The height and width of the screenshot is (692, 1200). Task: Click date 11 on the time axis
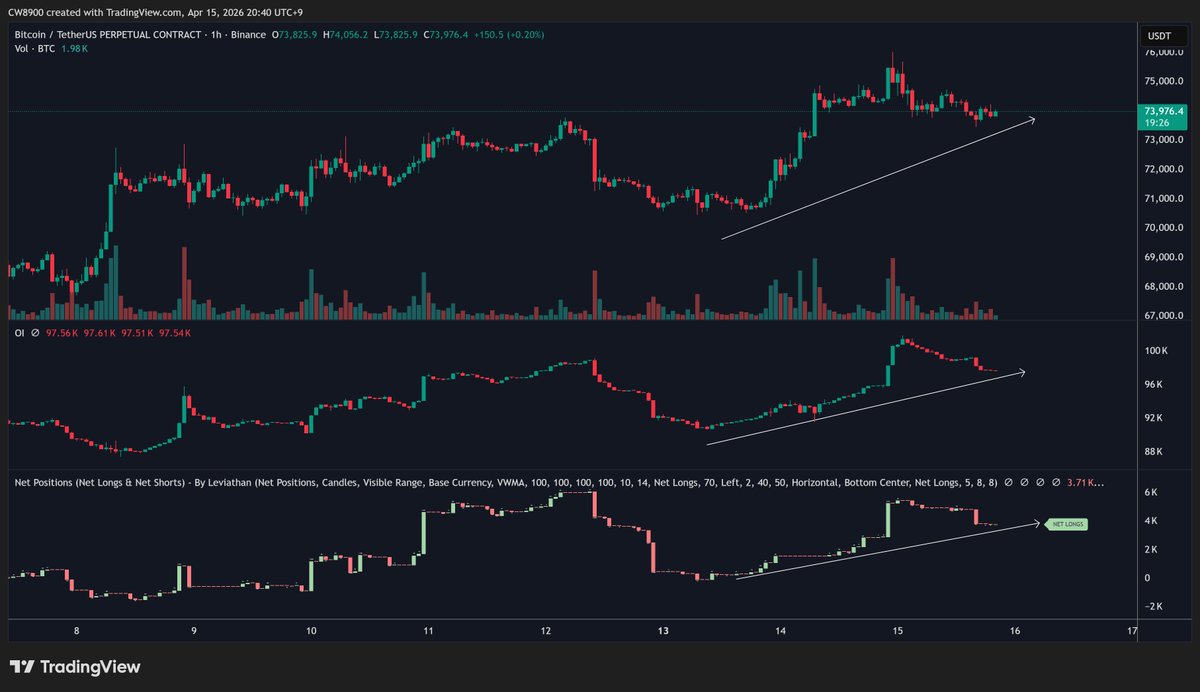pyautogui.click(x=428, y=631)
